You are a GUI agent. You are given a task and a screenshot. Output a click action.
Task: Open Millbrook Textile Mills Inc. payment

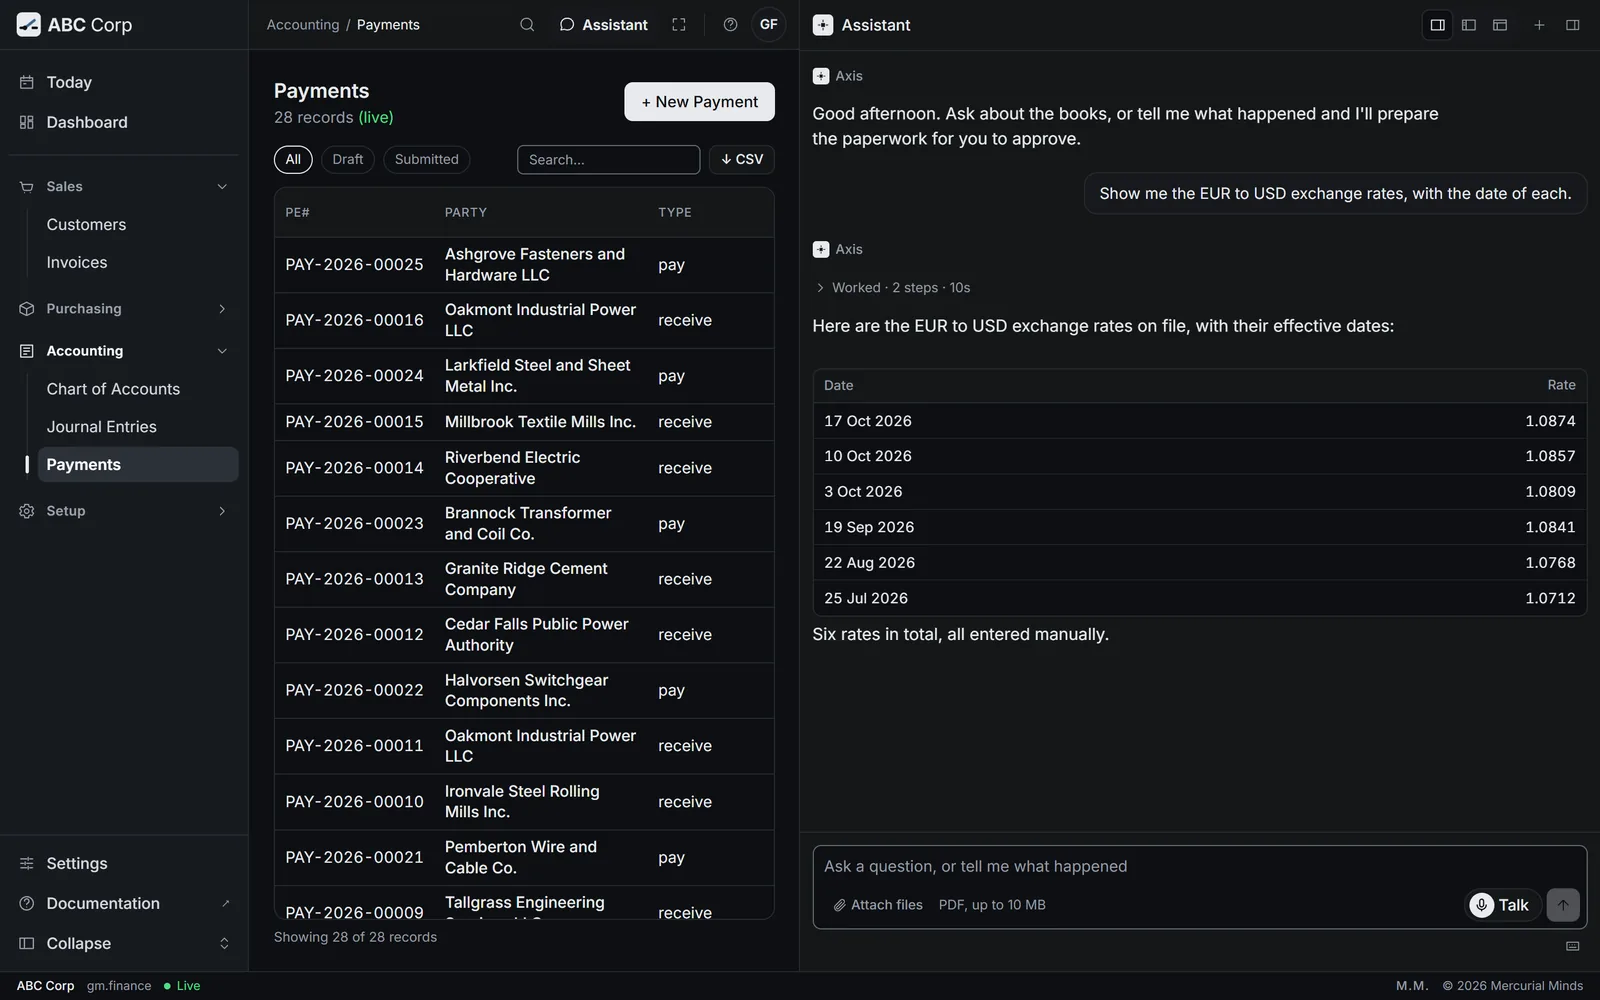(x=524, y=422)
